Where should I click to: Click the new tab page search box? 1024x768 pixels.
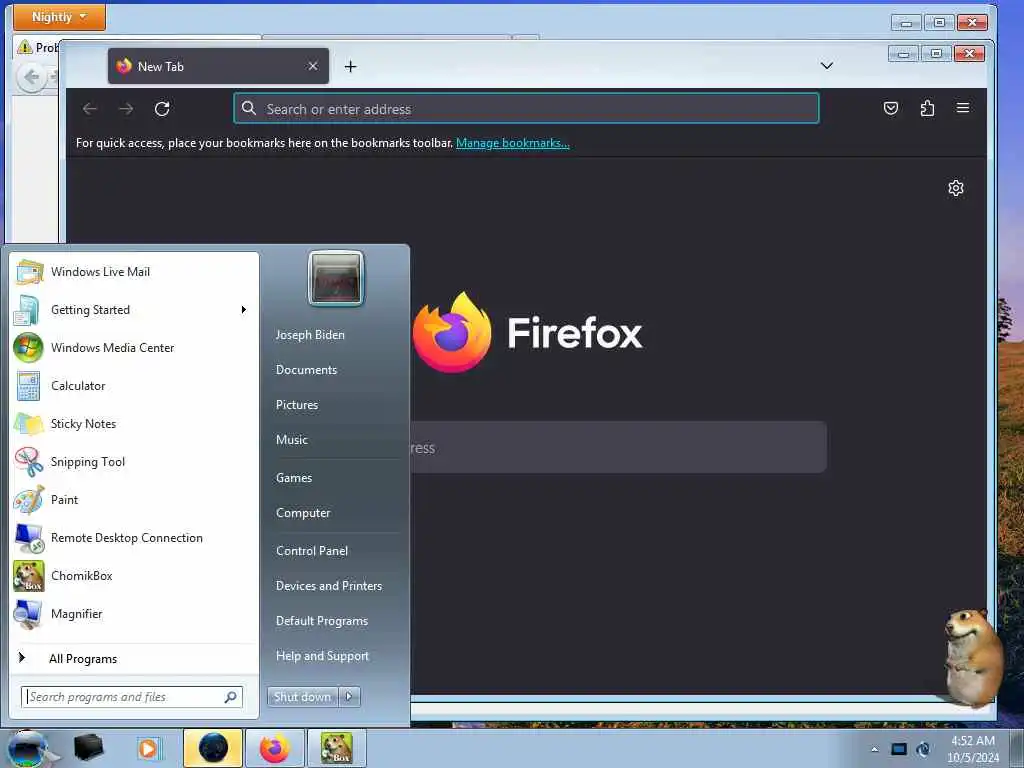[617, 447]
